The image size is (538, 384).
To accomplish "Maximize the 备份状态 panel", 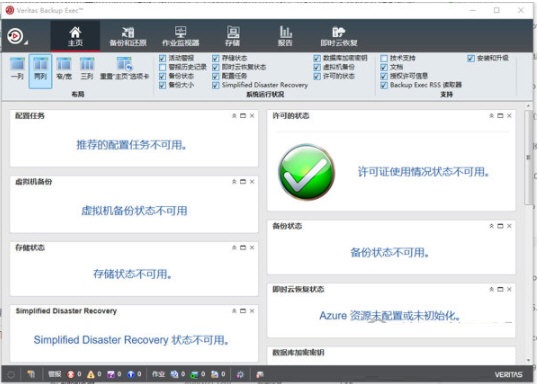I will 500,226.
